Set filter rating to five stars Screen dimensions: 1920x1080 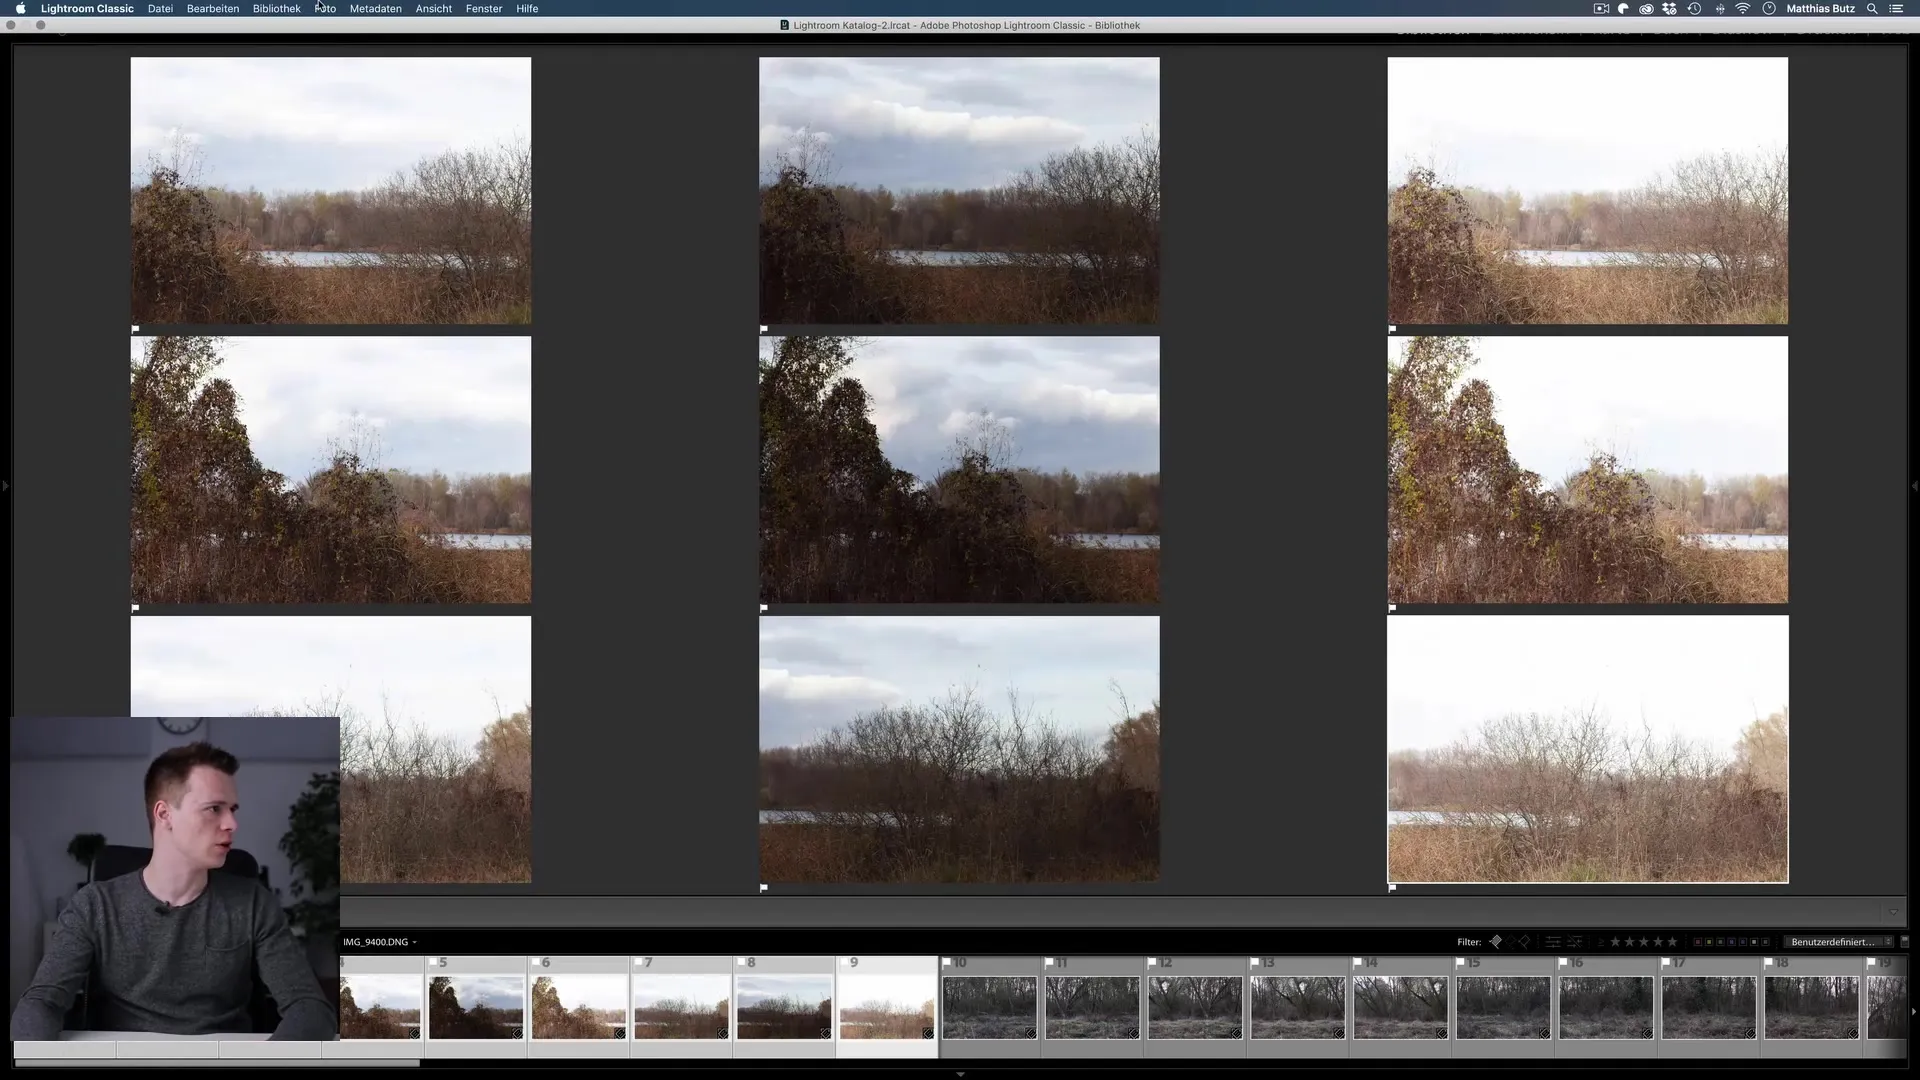click(1672, 942)
